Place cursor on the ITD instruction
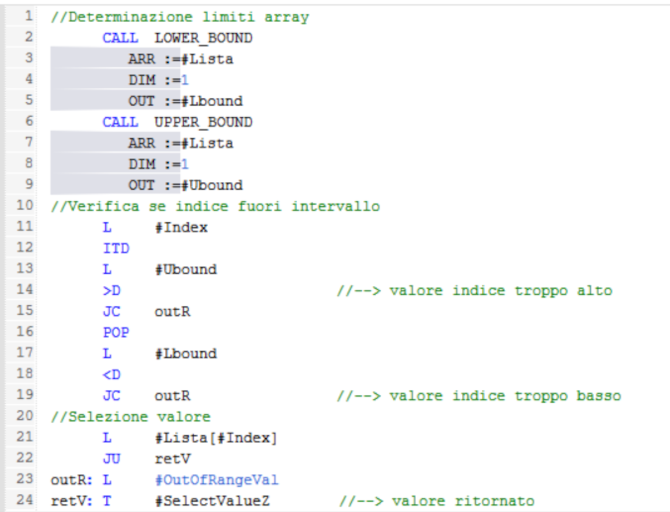The image size is (670, 512). (x=115, y=248)
